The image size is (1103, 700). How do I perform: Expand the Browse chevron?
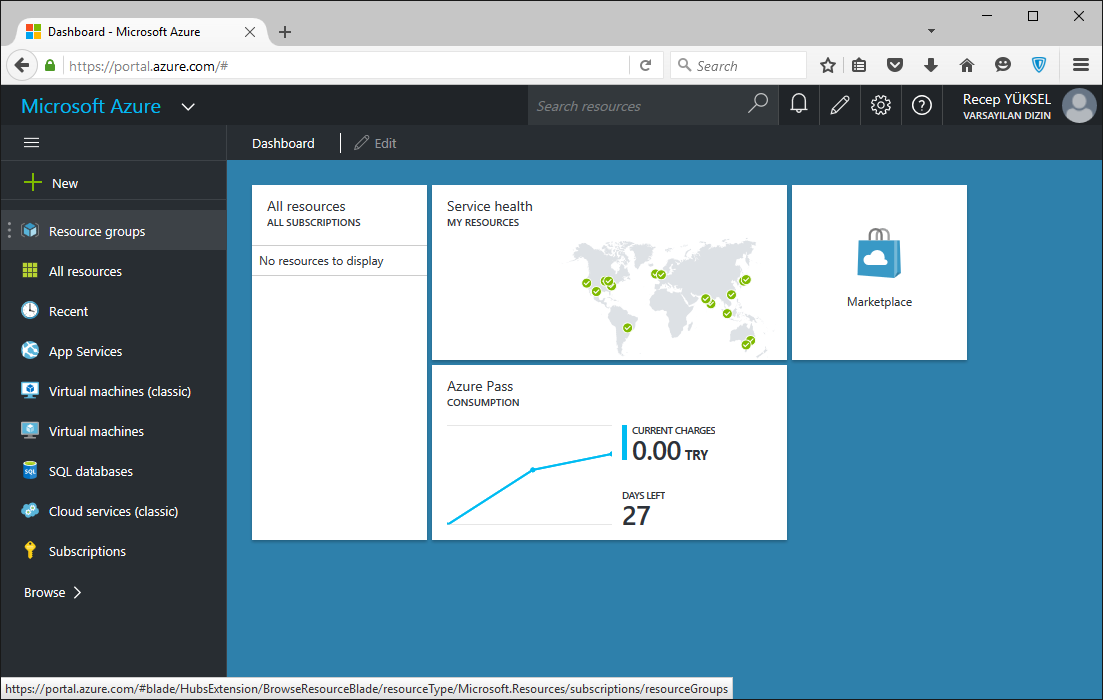coord(77,592)
